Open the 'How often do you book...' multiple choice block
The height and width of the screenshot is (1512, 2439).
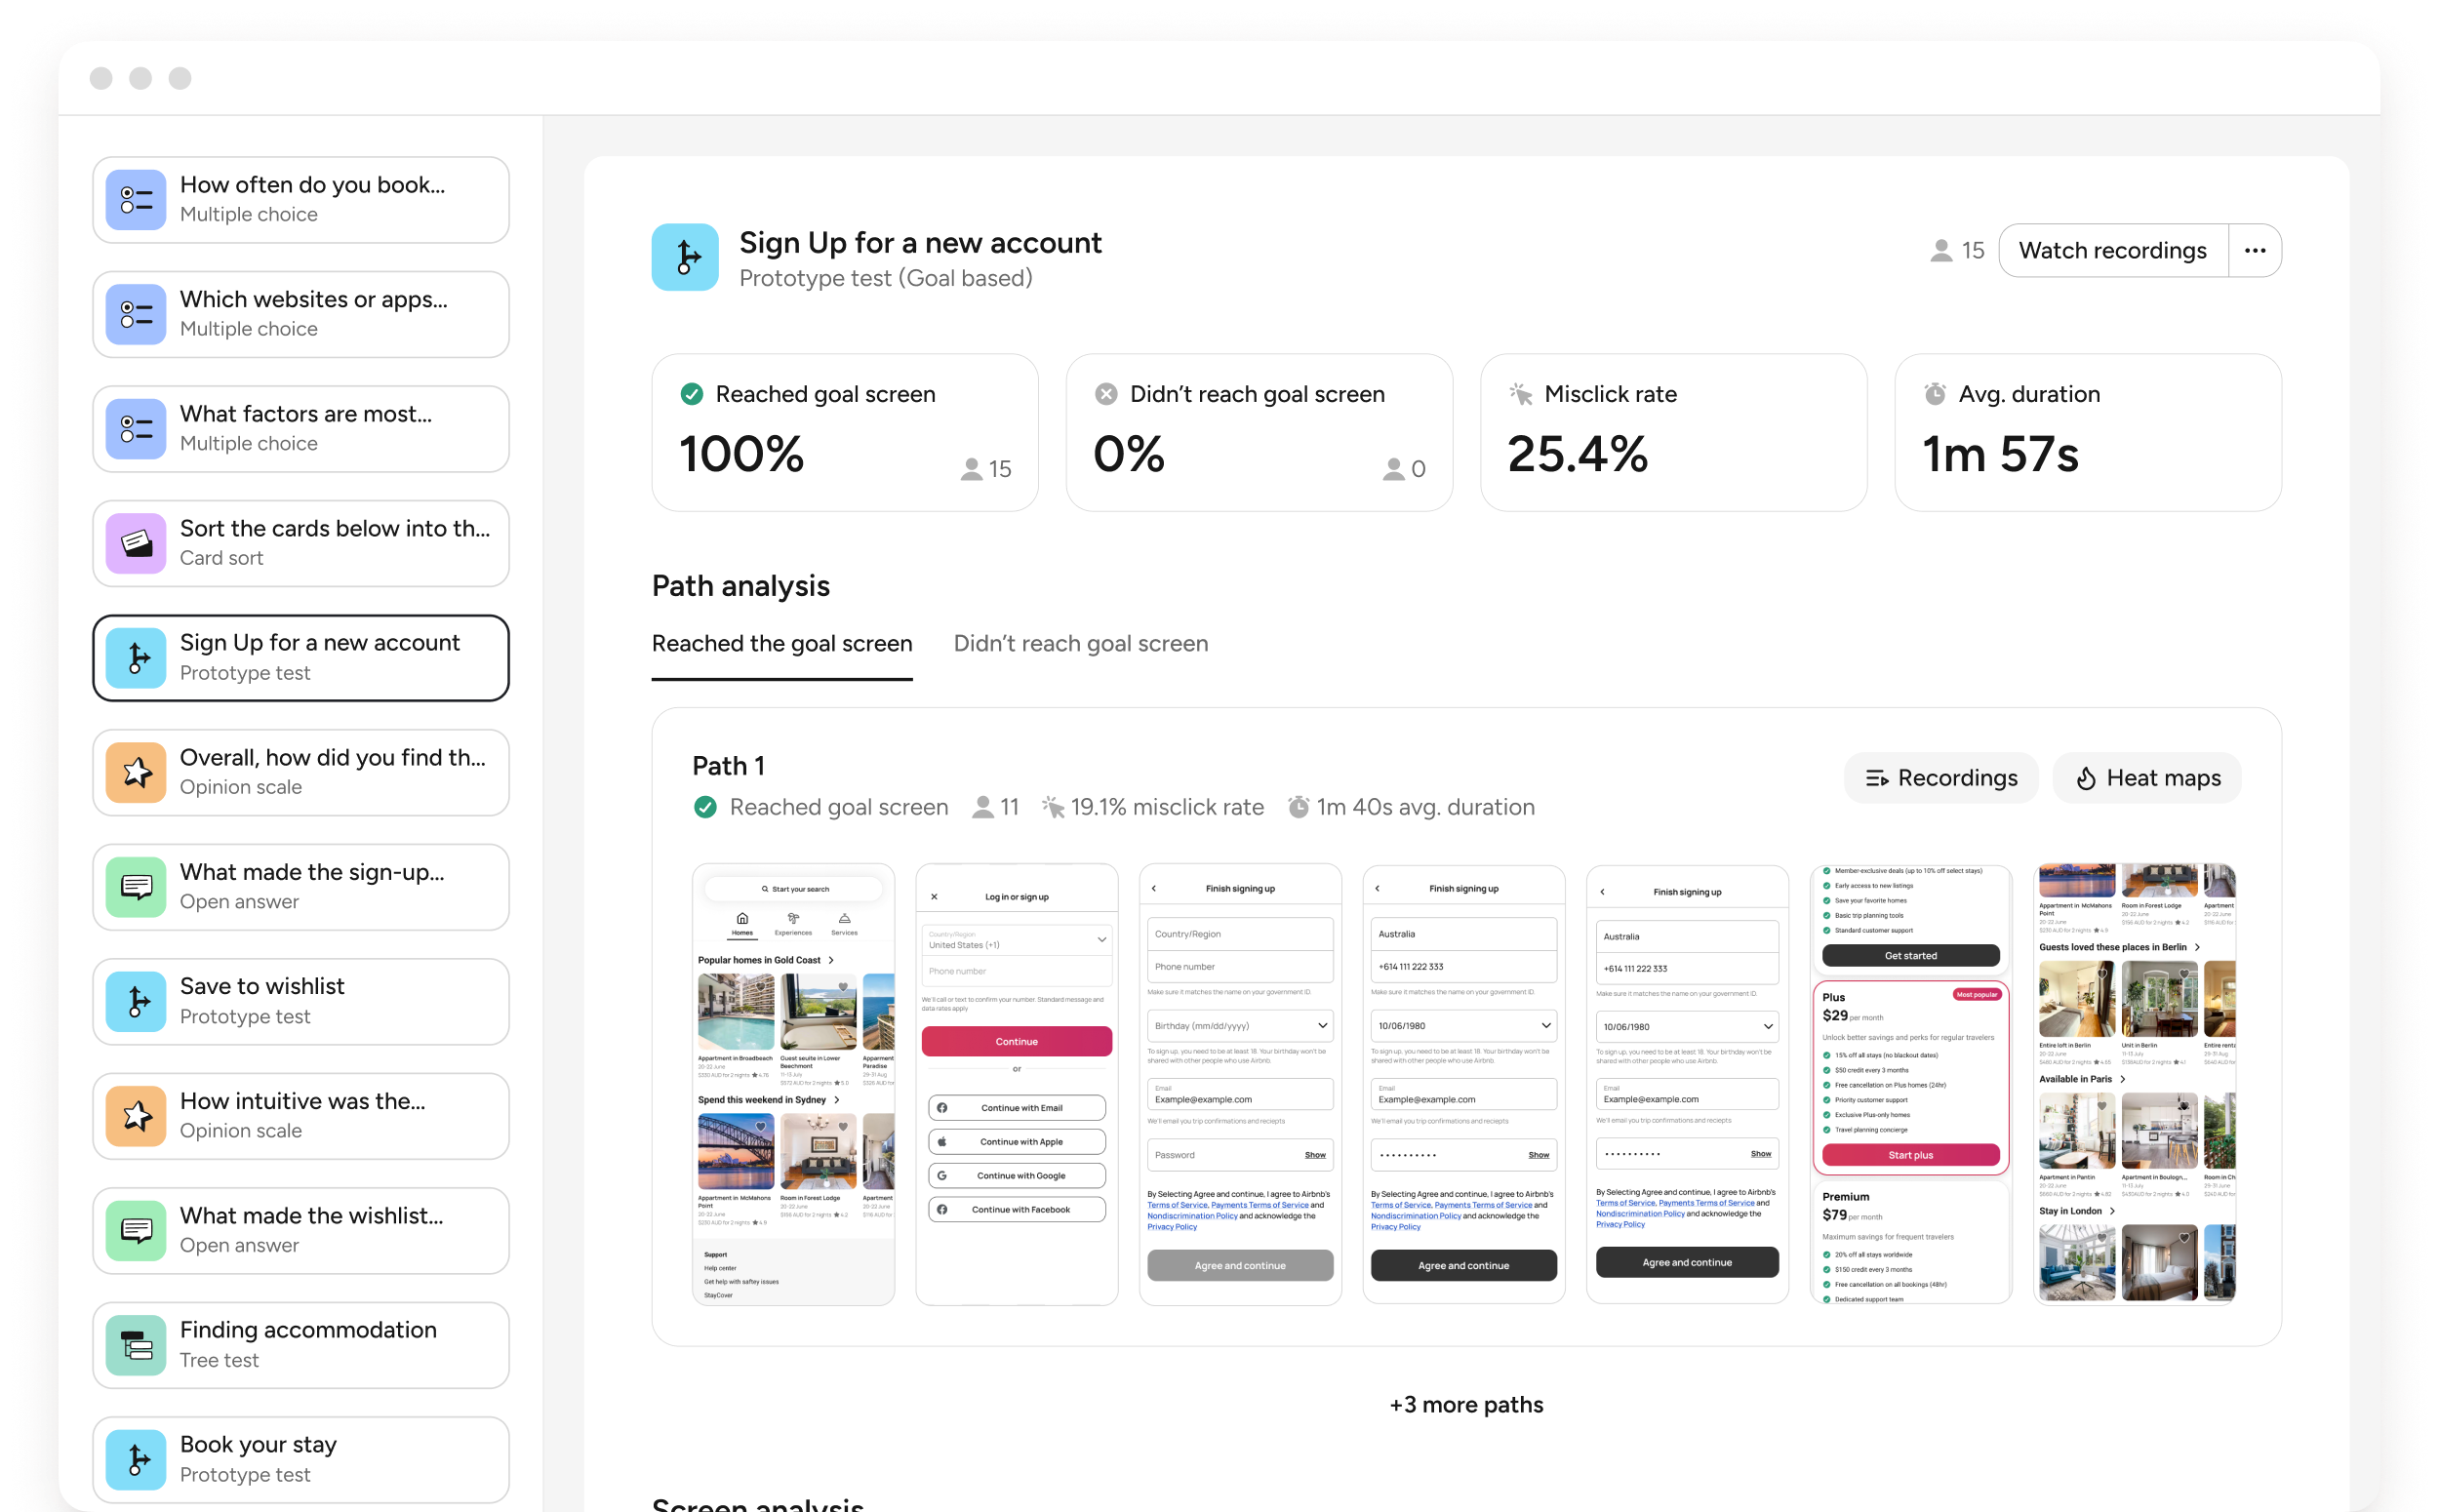301,199
